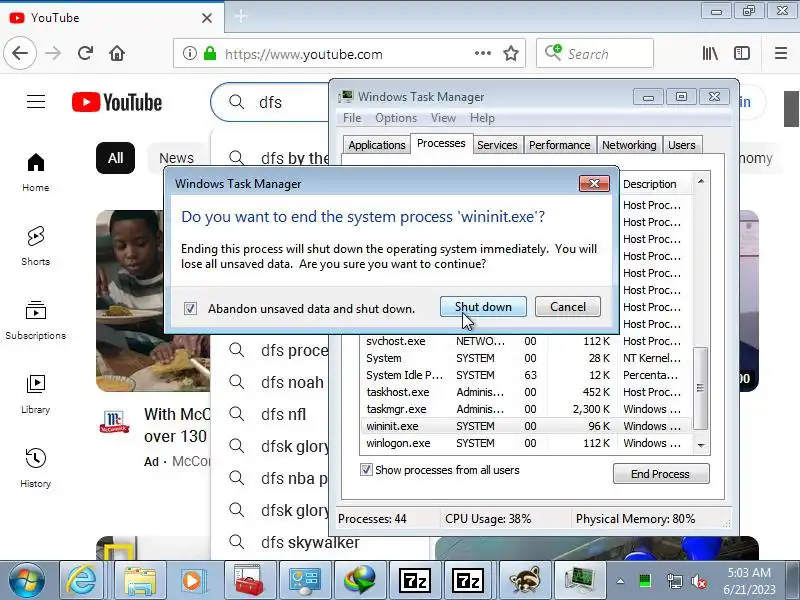This screenshot has width=800, height=600.
Task: Choose dfs nfl search suggestion
Action: point(270,414)
